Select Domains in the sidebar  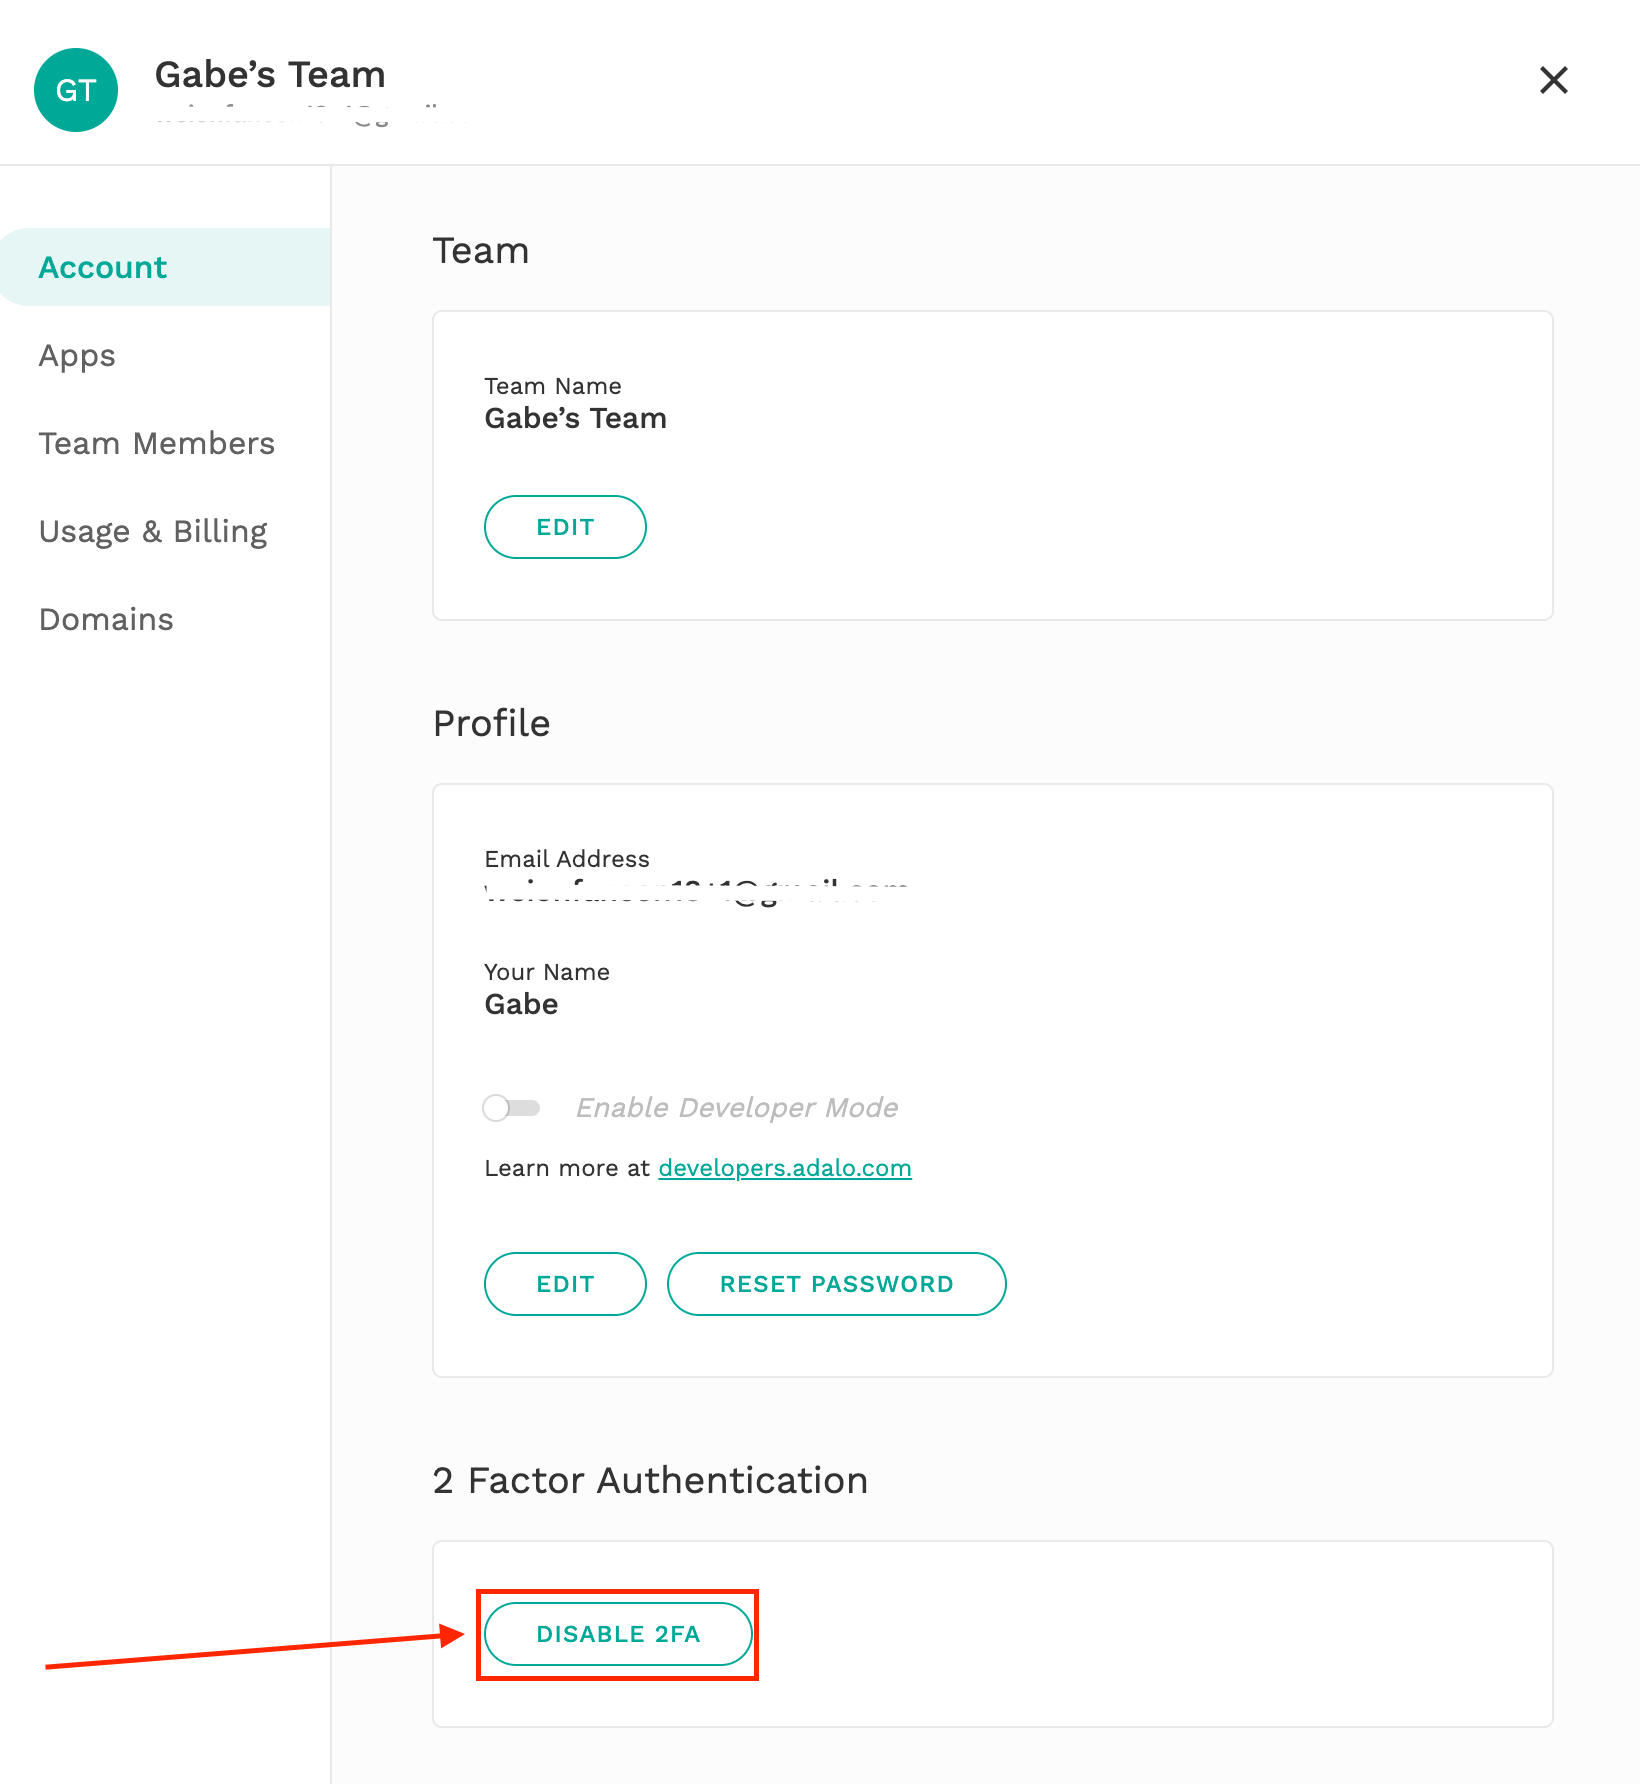[106, 620]
